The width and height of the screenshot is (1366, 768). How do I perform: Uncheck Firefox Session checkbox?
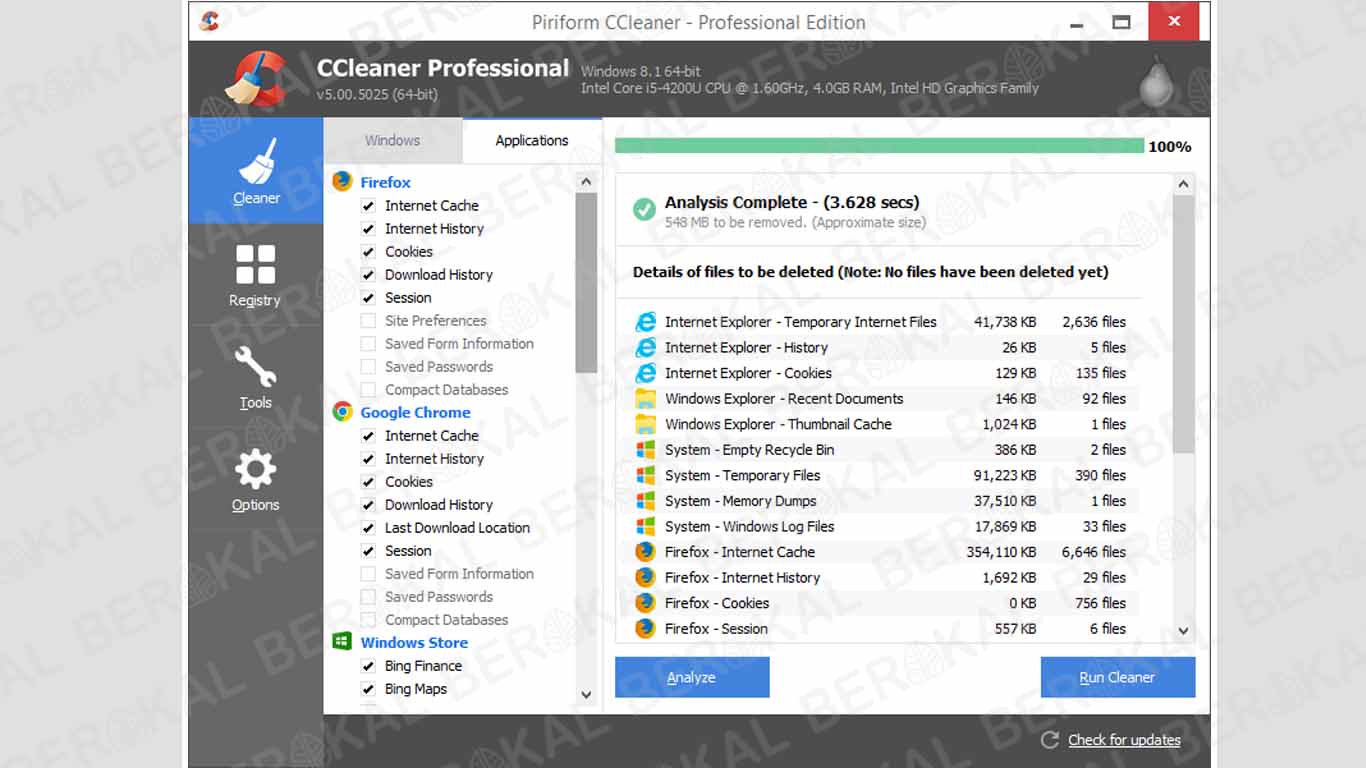(x=368, y=298)
